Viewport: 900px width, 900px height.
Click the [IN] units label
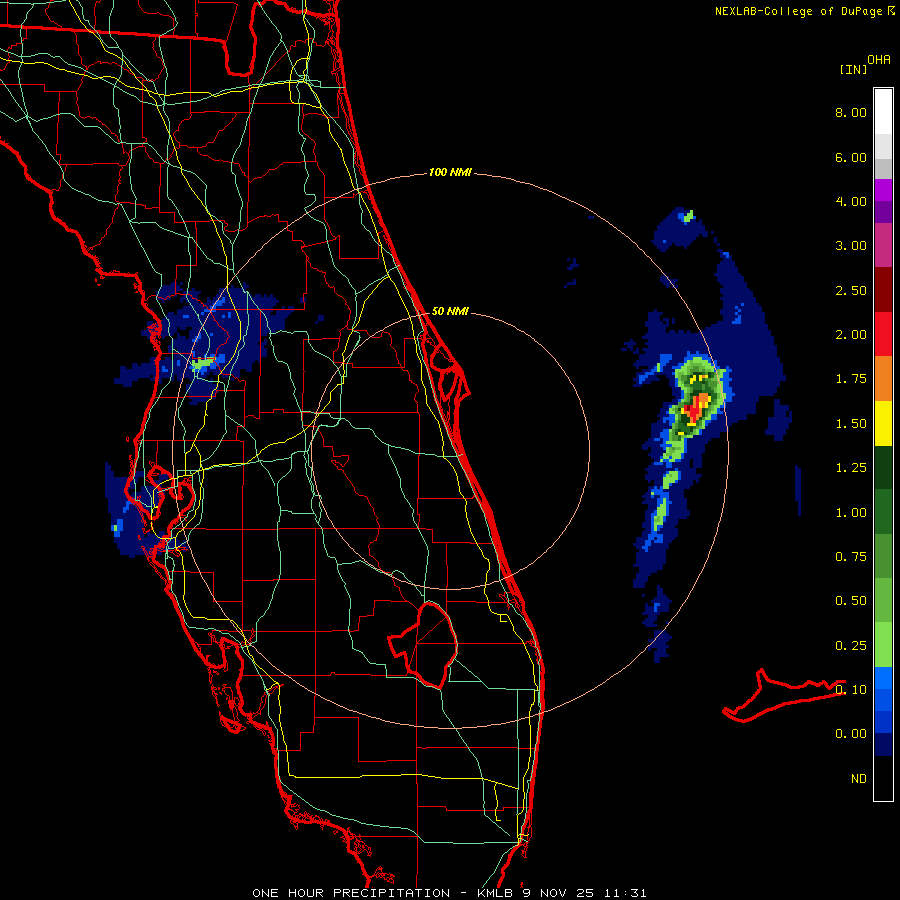pyautogui.click(x=853, y=69)
